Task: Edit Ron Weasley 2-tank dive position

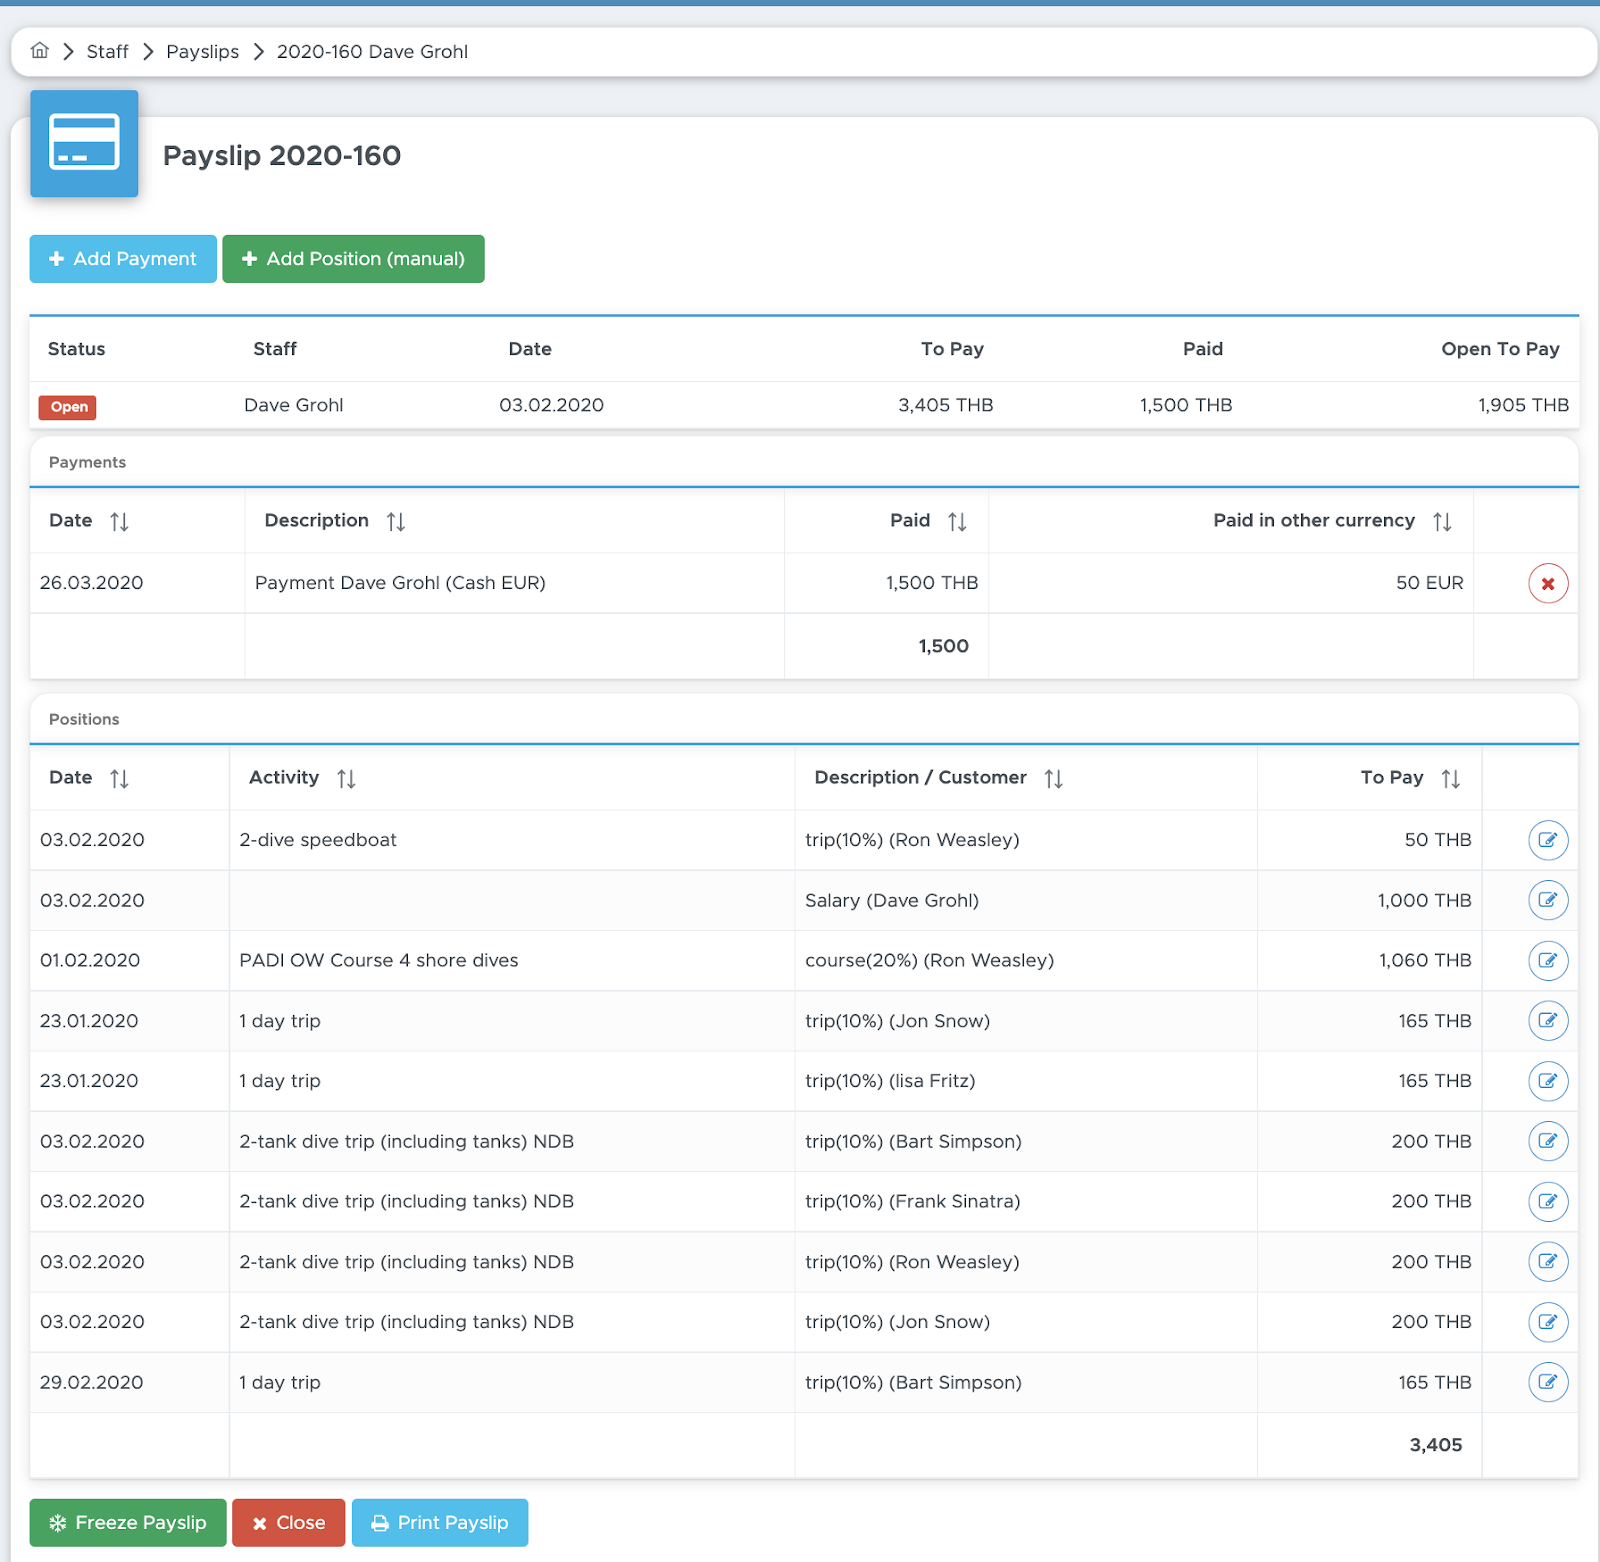Action: pos(1547,1262)
